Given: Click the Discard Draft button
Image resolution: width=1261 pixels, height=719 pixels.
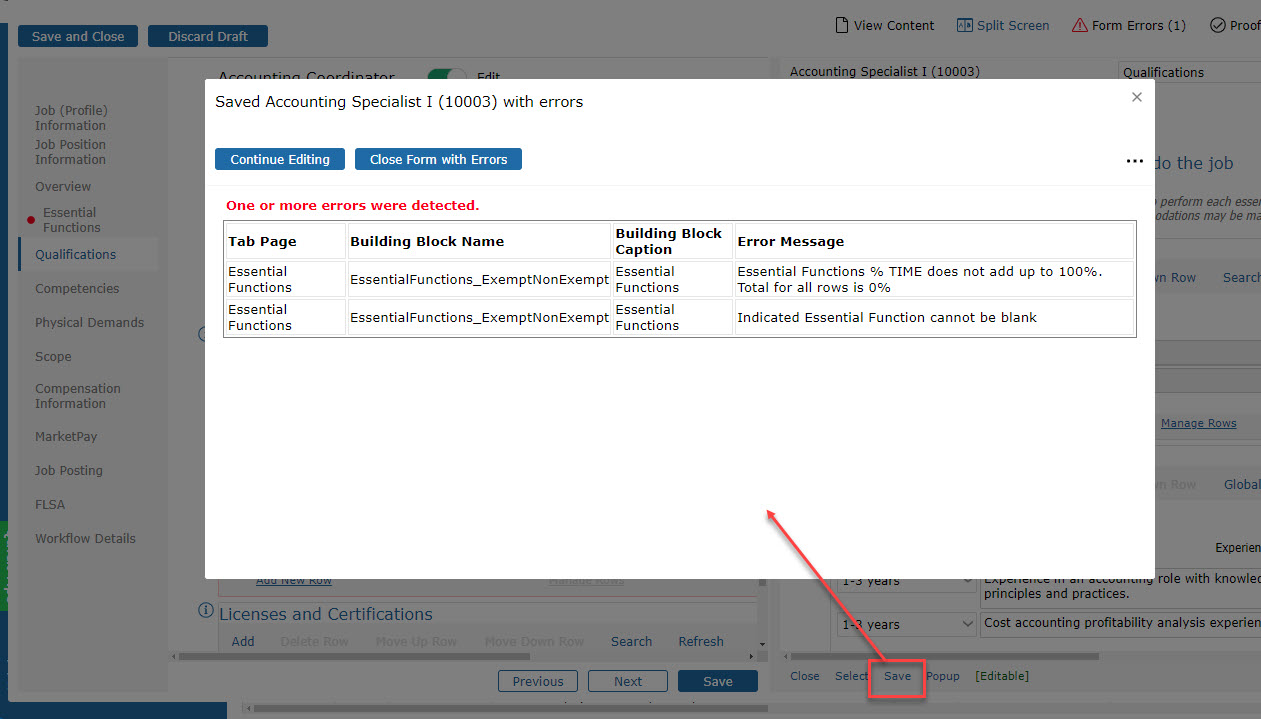Looking at the screenshot, I should pos(207,36).
